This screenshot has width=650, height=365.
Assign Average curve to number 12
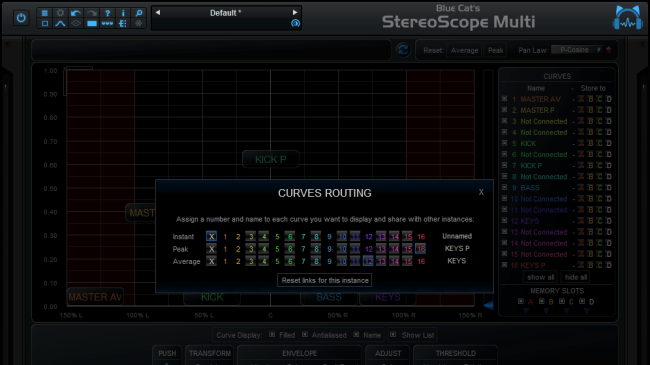tap(368, 261)
